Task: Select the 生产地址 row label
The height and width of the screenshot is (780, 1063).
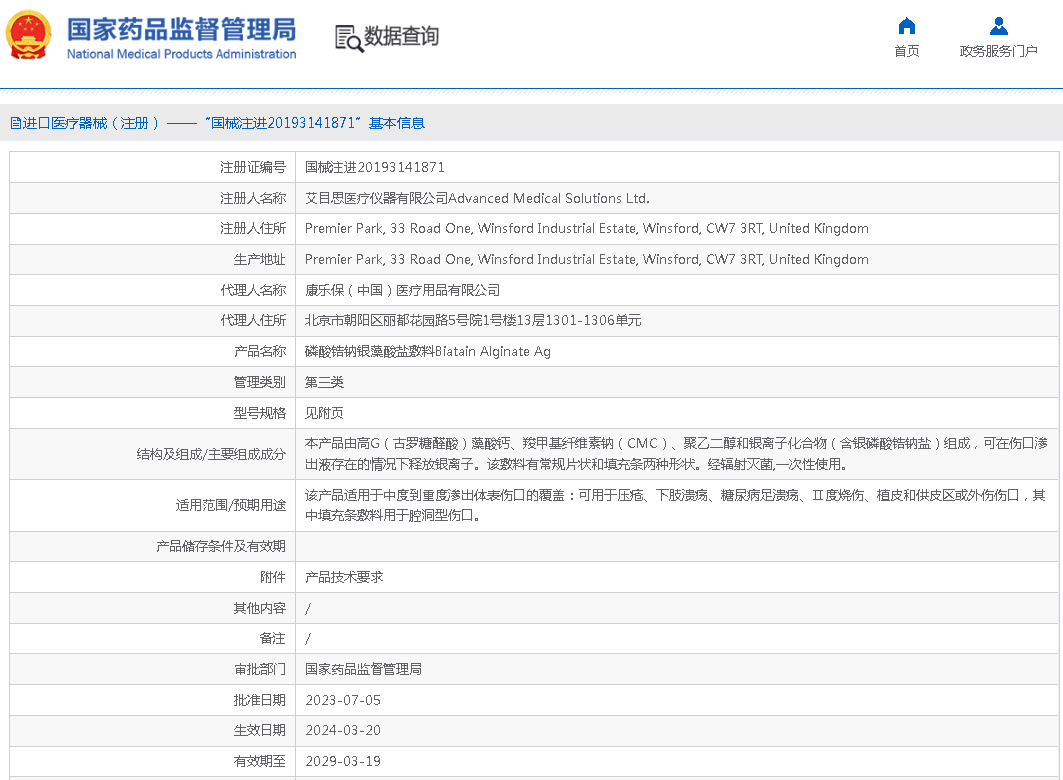Action: (260, 260)
